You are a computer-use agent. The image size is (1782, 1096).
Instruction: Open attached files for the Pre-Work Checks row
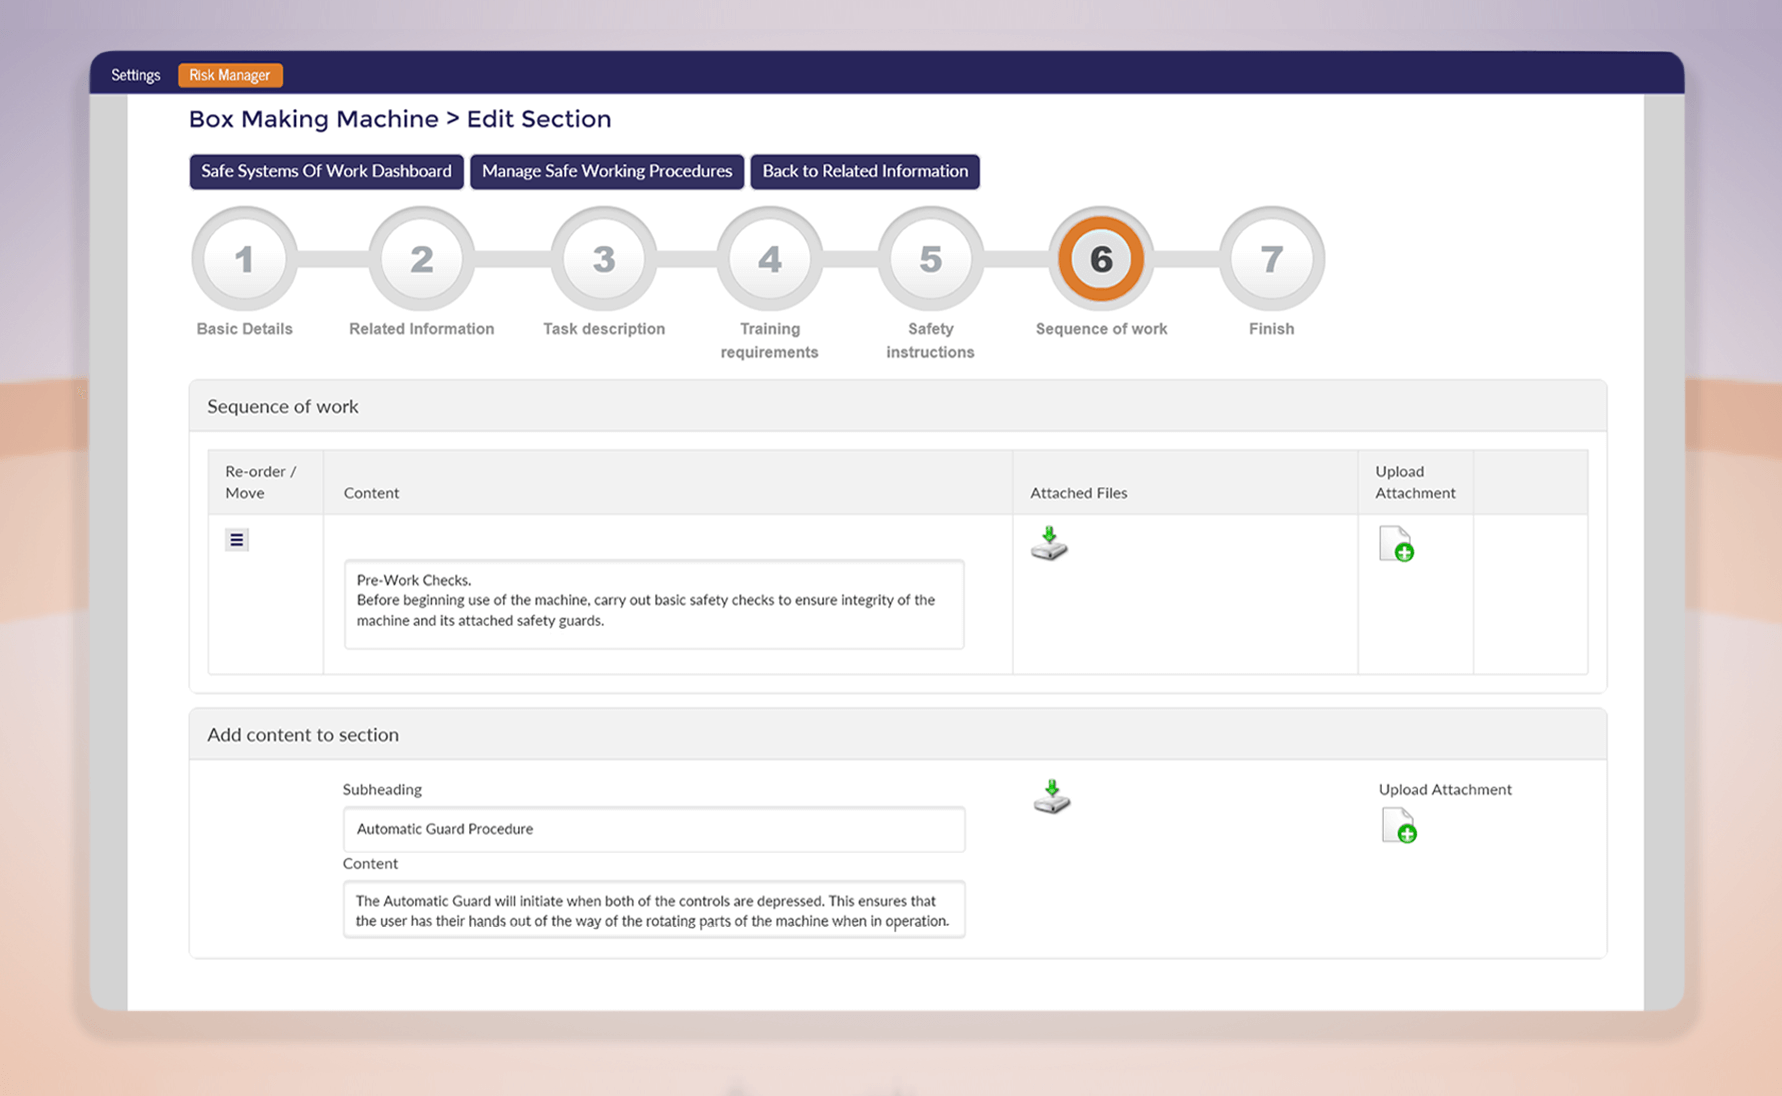[x=1048, y=543]
